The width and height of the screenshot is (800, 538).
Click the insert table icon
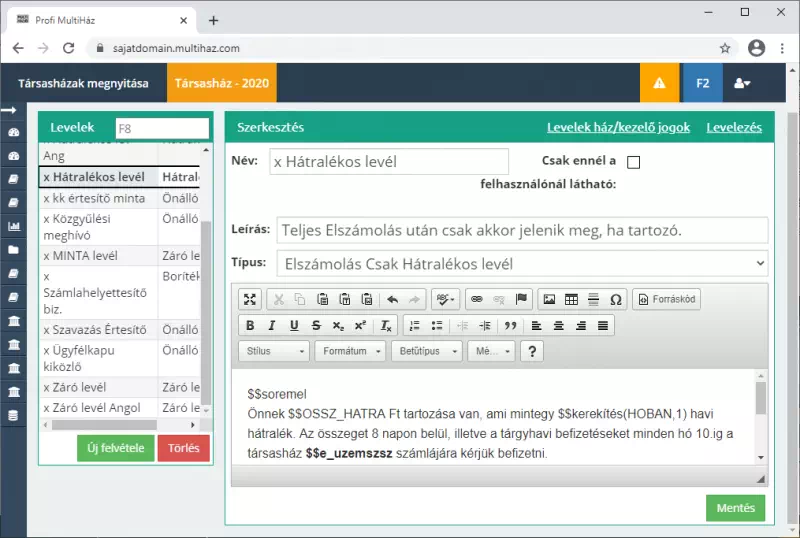571,299
